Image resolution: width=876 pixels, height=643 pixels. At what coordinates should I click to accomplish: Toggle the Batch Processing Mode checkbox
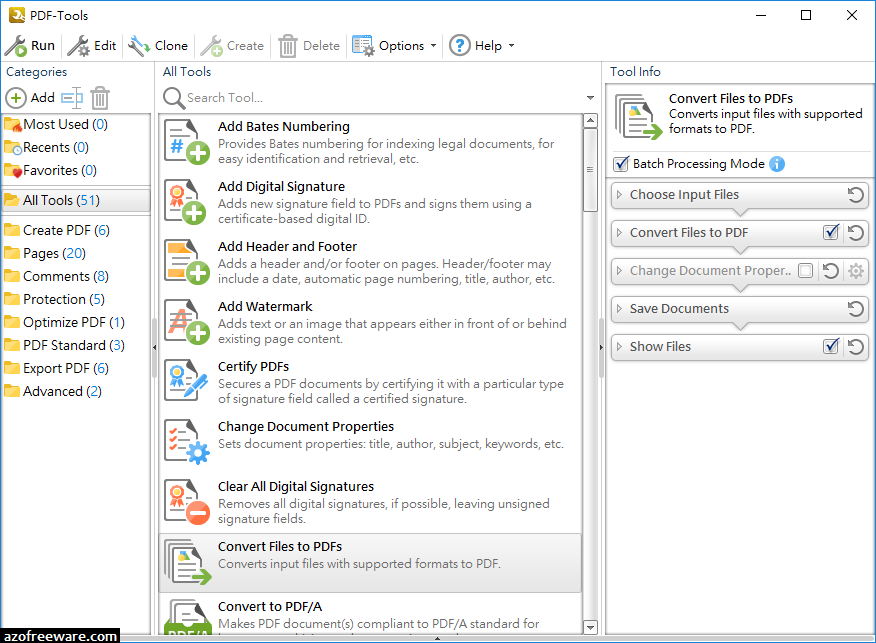[621, 164]
